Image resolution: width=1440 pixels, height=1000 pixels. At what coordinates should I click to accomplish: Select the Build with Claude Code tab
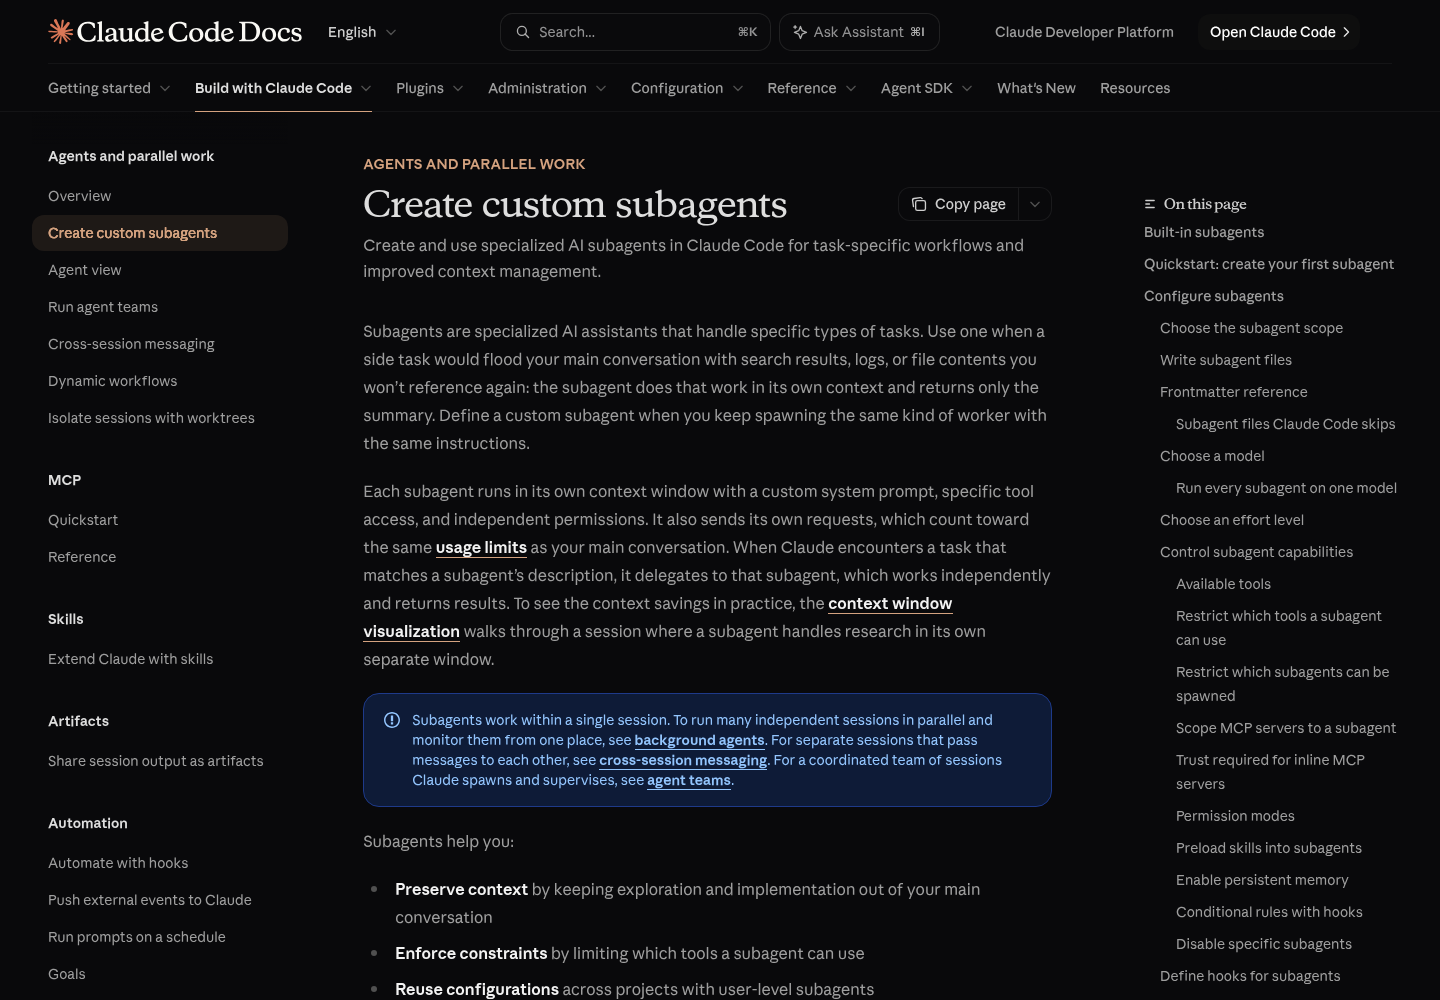(283, 88)
